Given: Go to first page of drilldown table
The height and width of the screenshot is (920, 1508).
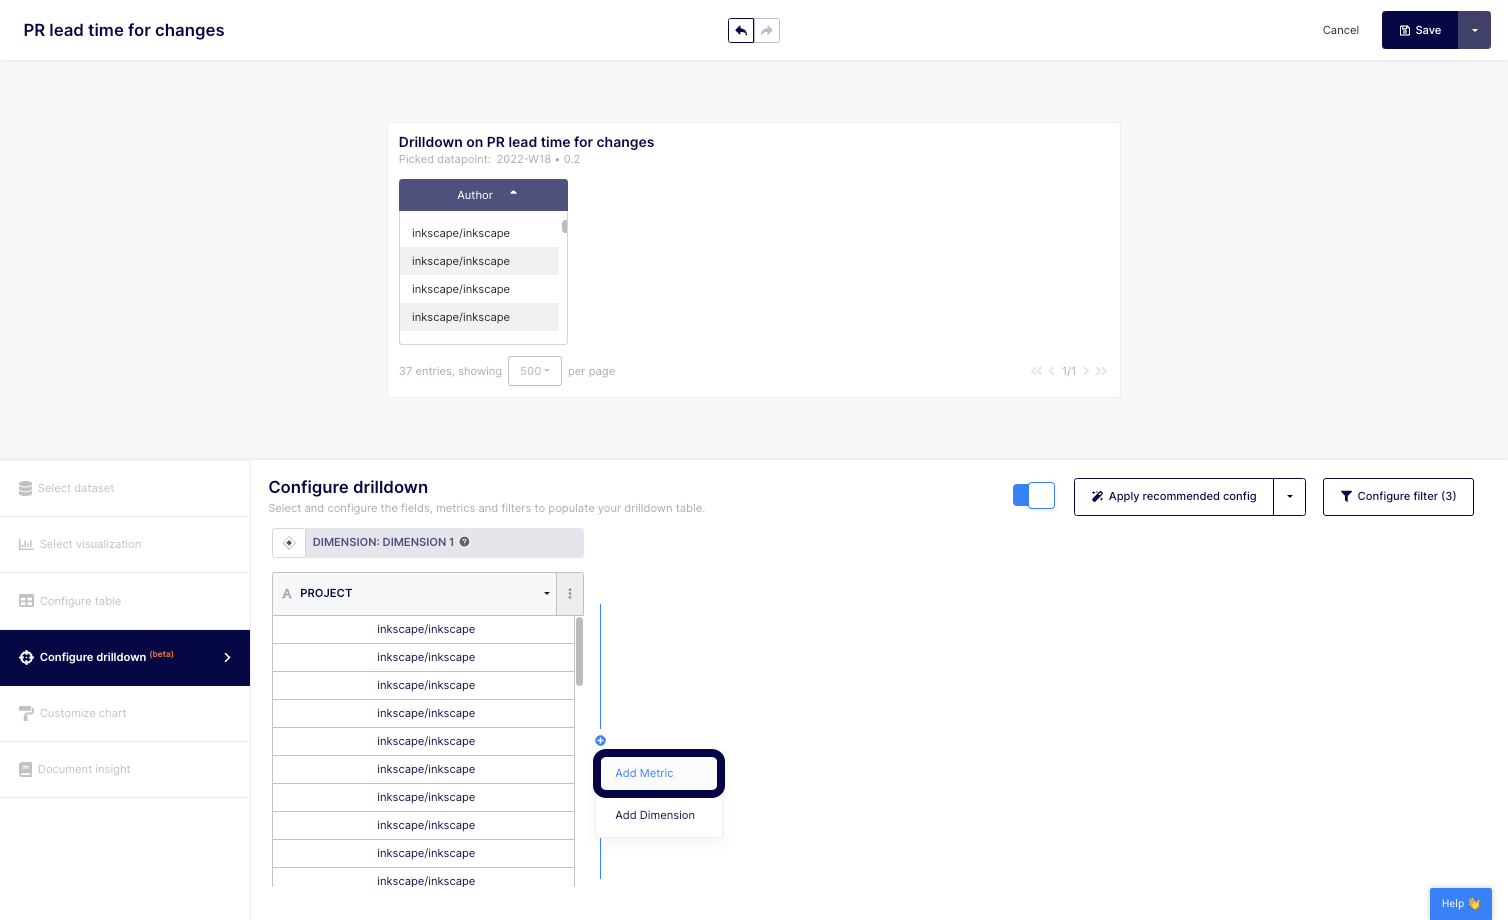Looking at the screenshot, I should tap(1036, 371).
